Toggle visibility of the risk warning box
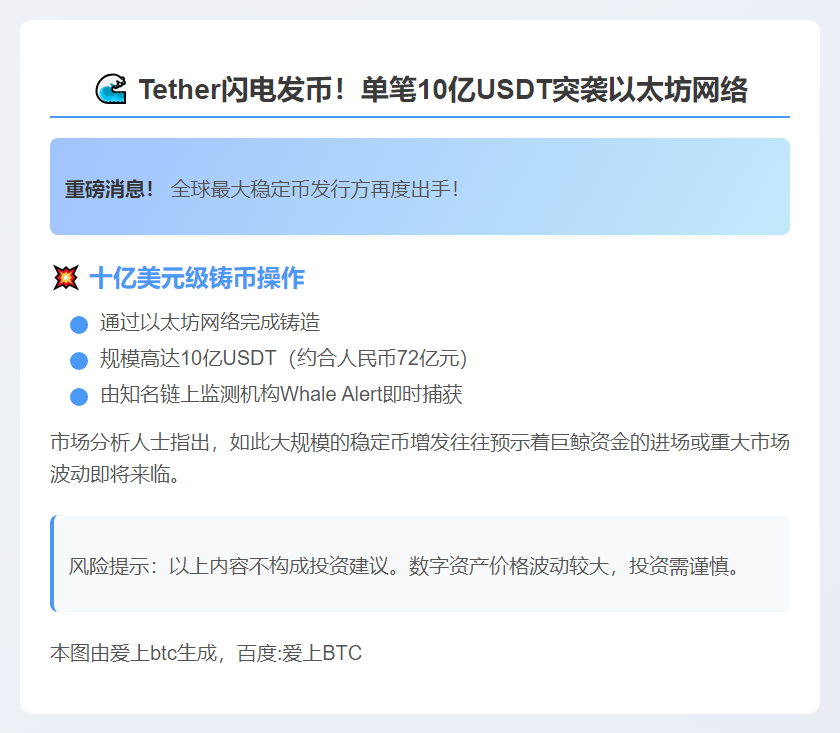Viewport: 840px width, 733px height. (x=420, y=562)
